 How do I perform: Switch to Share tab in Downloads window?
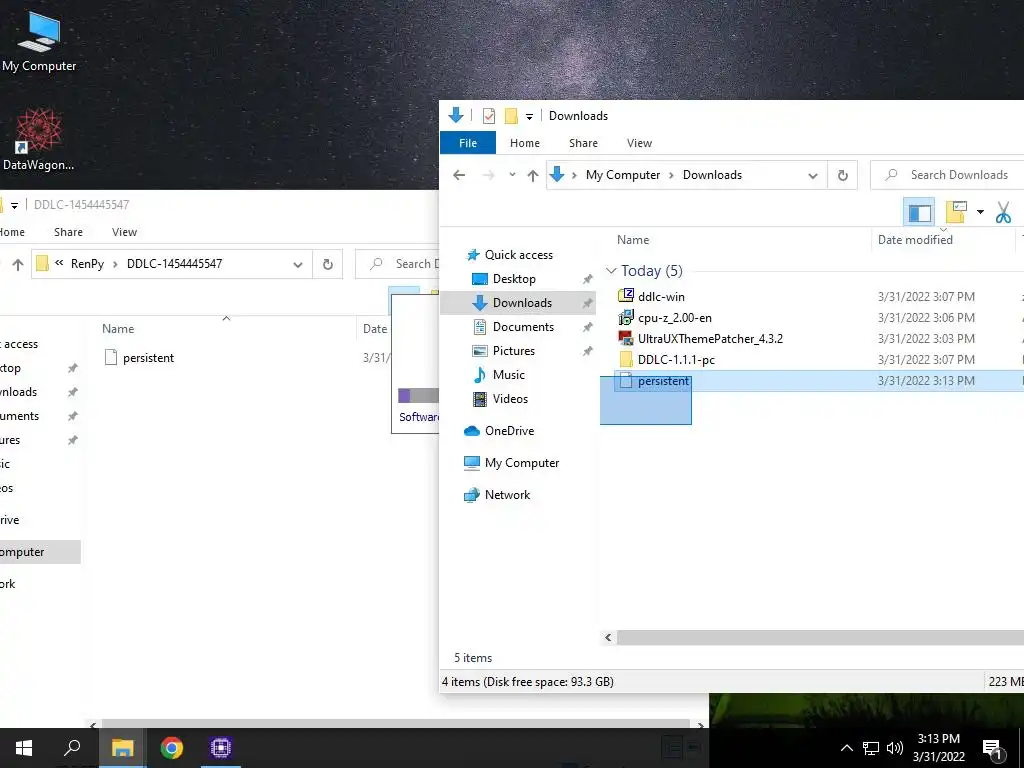583,143
